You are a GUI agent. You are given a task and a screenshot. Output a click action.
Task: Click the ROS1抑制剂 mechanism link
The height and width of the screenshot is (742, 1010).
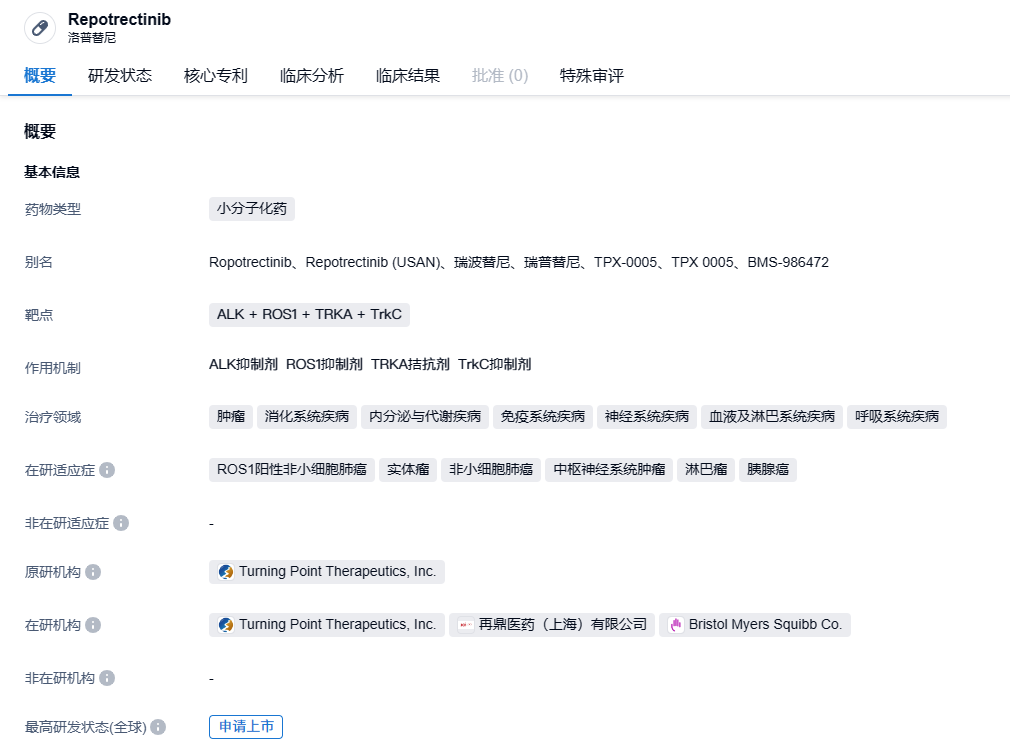coord(324,365)
